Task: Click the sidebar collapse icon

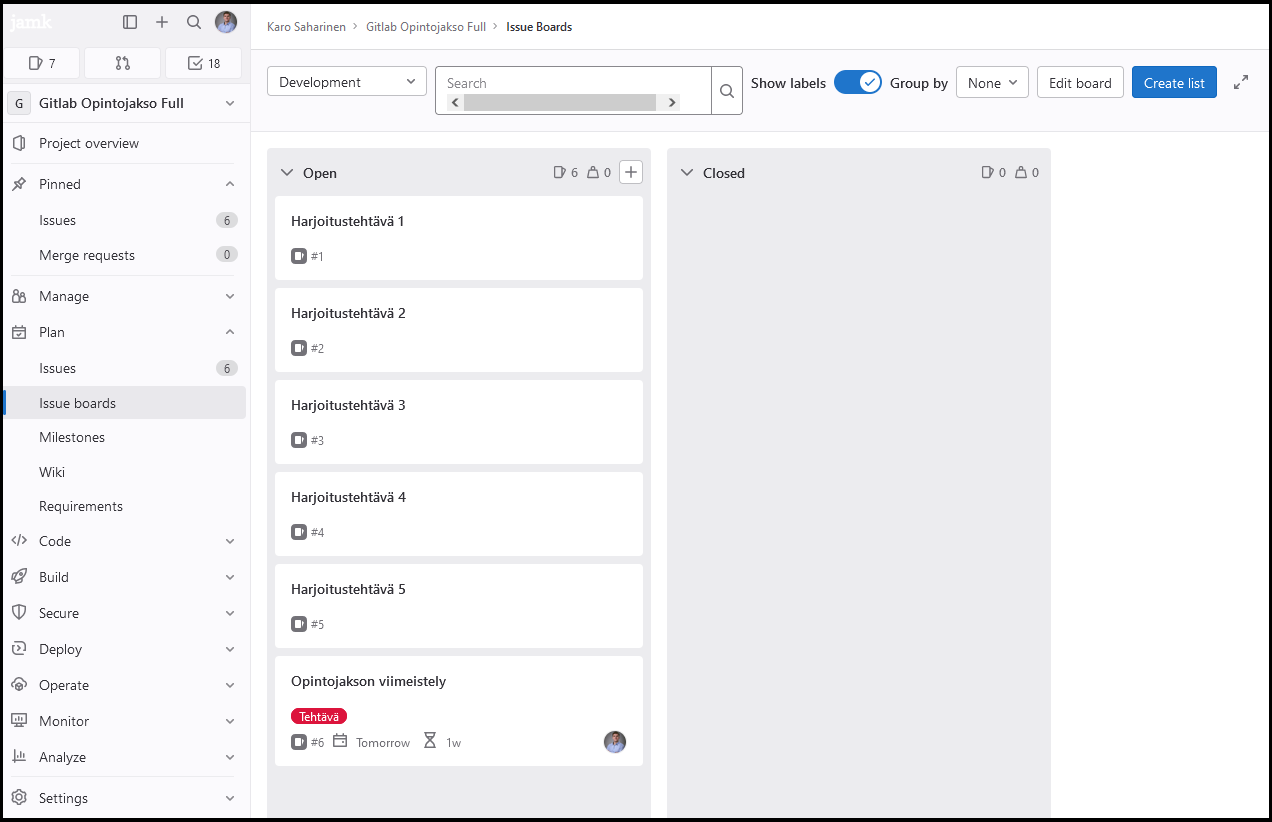Action: (x=130, y=22)
